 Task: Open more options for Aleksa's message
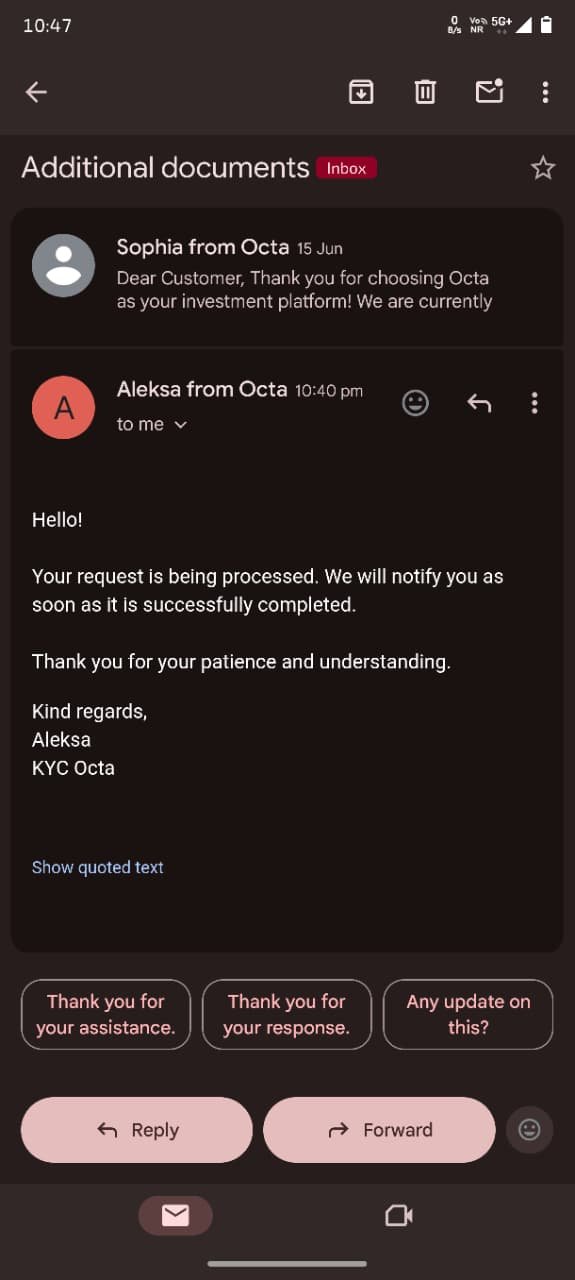click(534, 403)
